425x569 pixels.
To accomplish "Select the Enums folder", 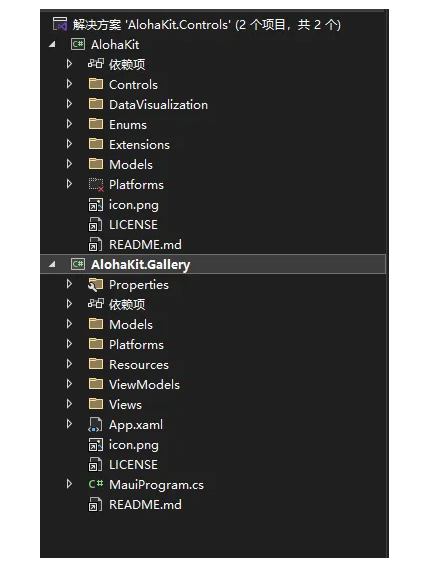I will 128,124.
